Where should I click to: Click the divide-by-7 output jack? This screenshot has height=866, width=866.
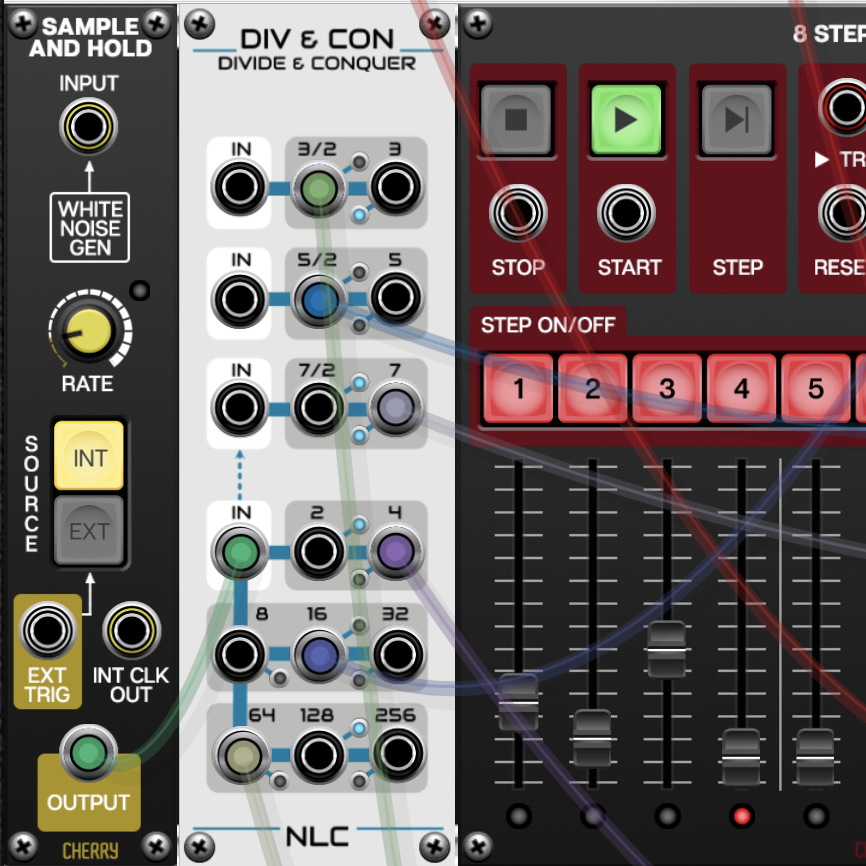click(x=395, y=408)
